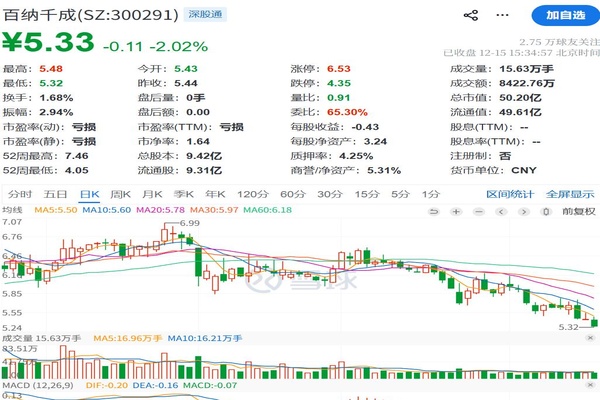Close the MACD indicator panel
This screenshot has width=600, height=400.
590,385
